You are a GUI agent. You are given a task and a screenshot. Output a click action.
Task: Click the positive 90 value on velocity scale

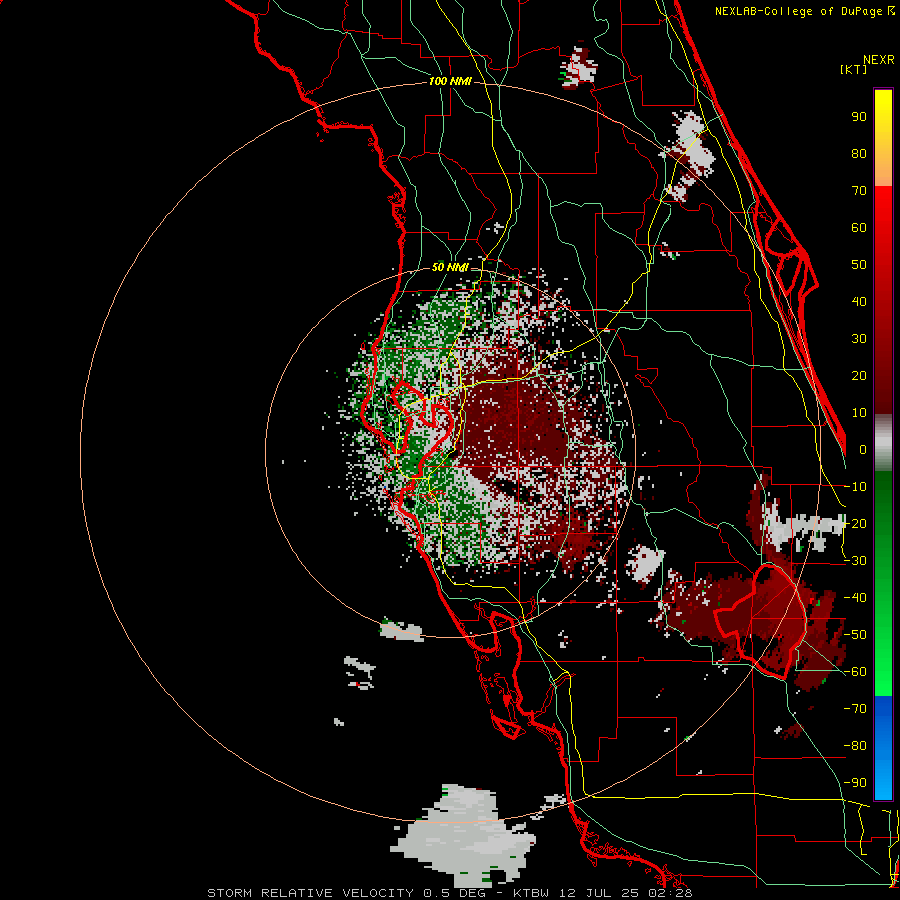point(859,116)
